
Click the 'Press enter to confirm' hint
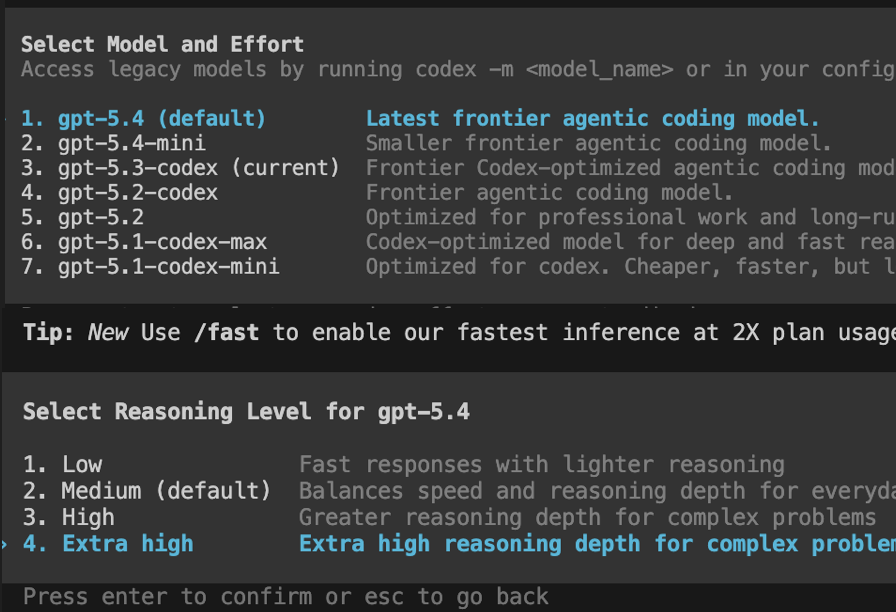[285, 597]
